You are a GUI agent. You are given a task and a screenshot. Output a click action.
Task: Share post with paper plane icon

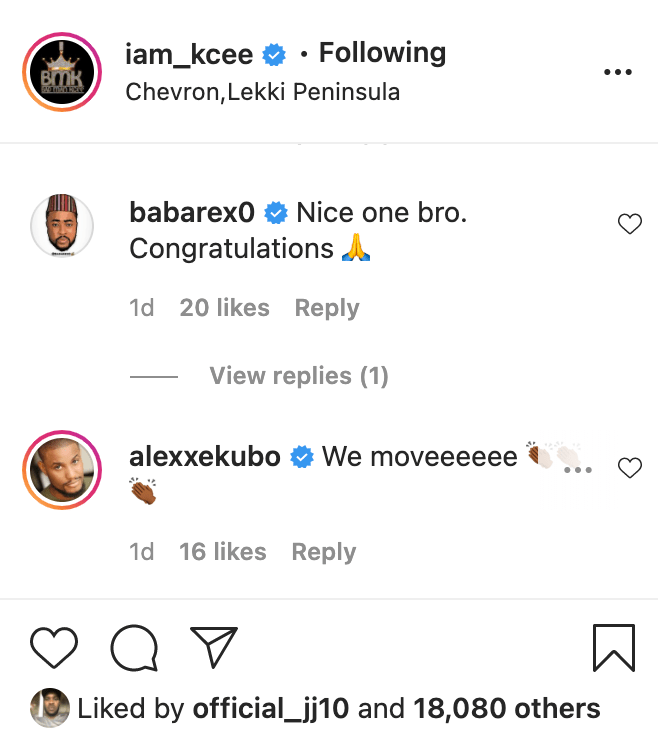pos(212,647)
